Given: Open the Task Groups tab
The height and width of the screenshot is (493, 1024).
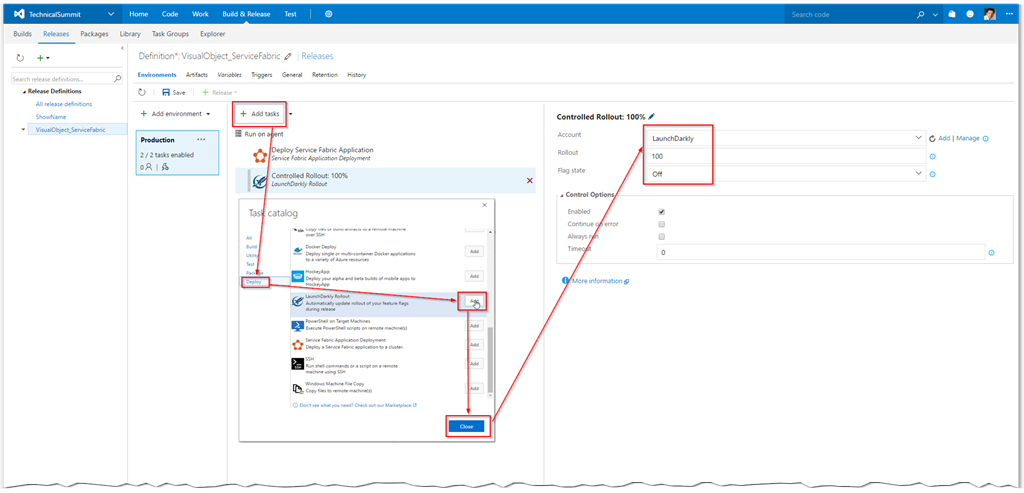Looking at the screenshot, I should click(170, 34).
